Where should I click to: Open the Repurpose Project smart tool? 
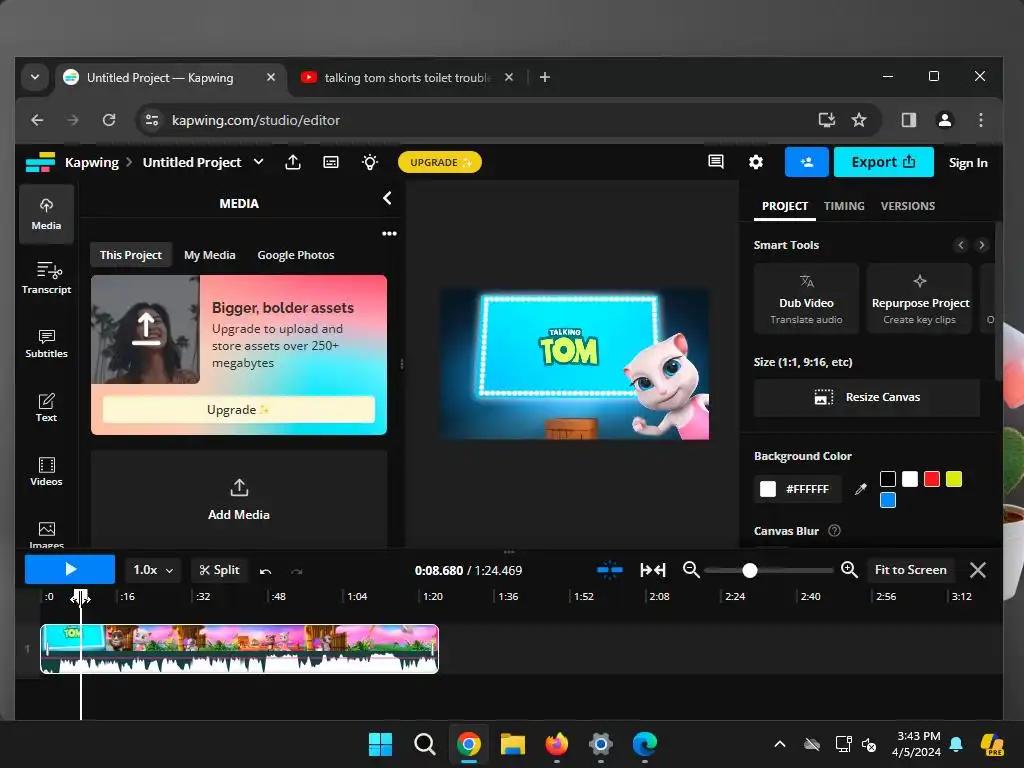coord(920,299)
